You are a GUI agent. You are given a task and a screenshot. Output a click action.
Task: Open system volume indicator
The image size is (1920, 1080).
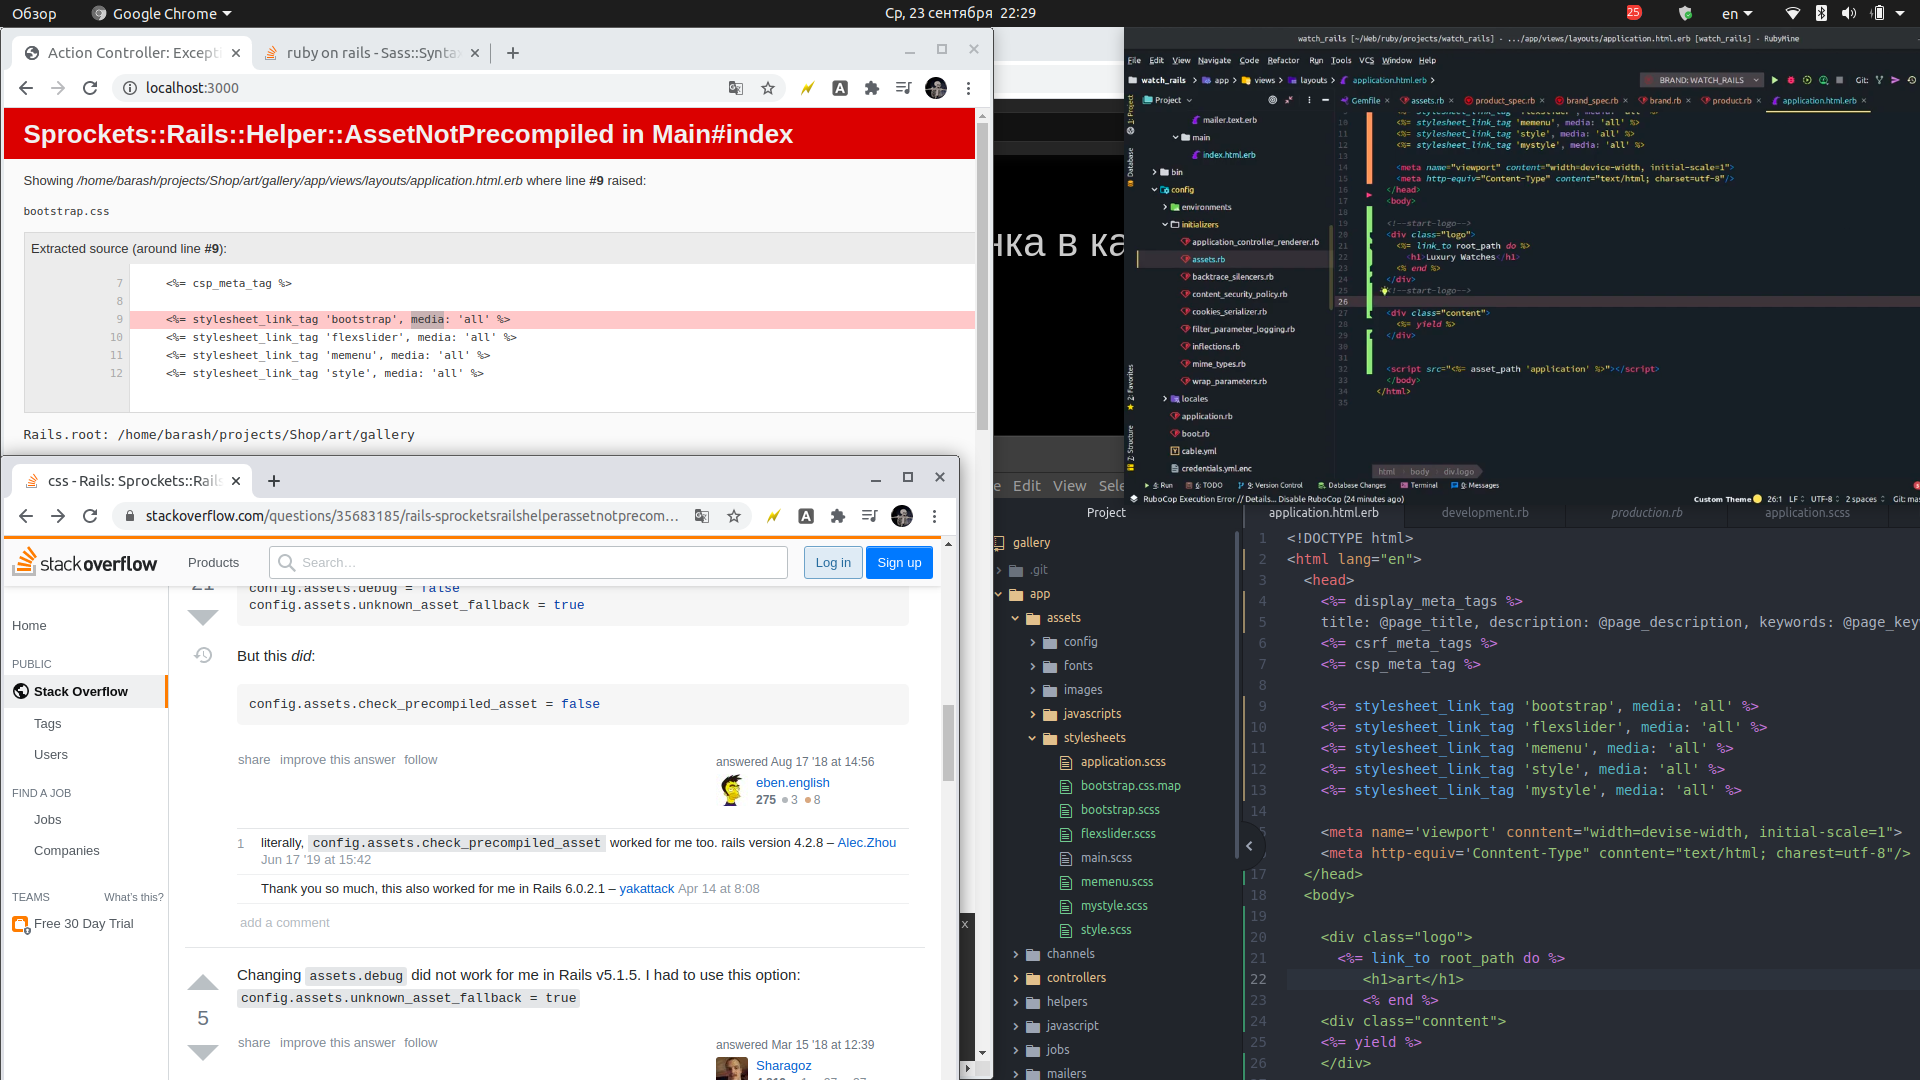pyautogui.click(x=1849, y=13)
